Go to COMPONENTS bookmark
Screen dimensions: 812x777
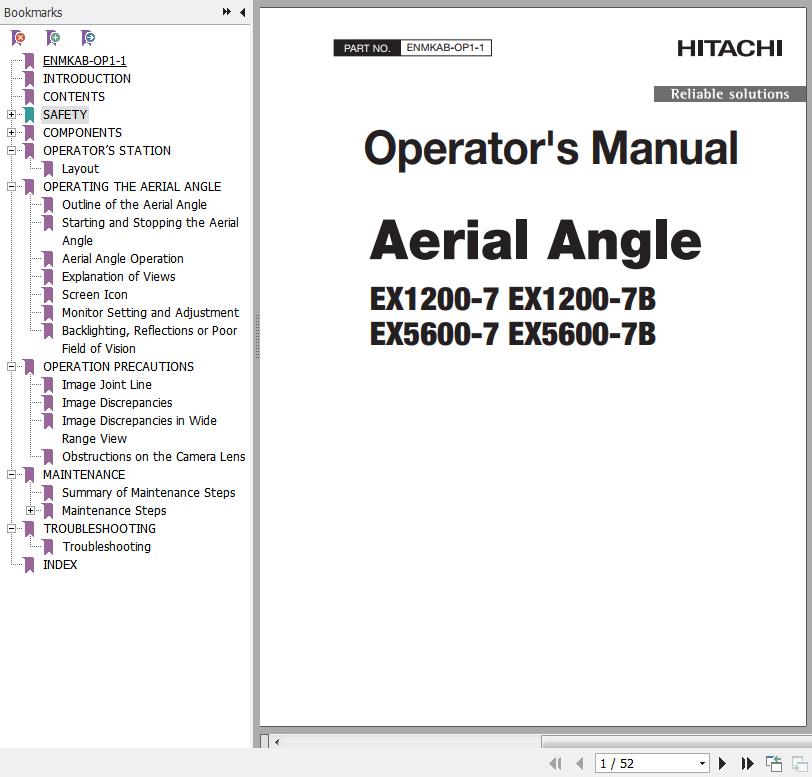point(82,133)
